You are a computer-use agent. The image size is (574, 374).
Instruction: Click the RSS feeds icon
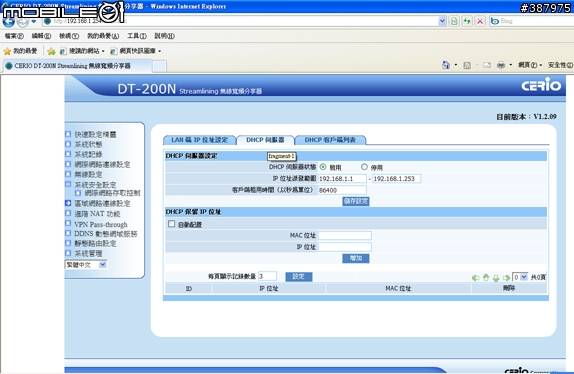467,65
